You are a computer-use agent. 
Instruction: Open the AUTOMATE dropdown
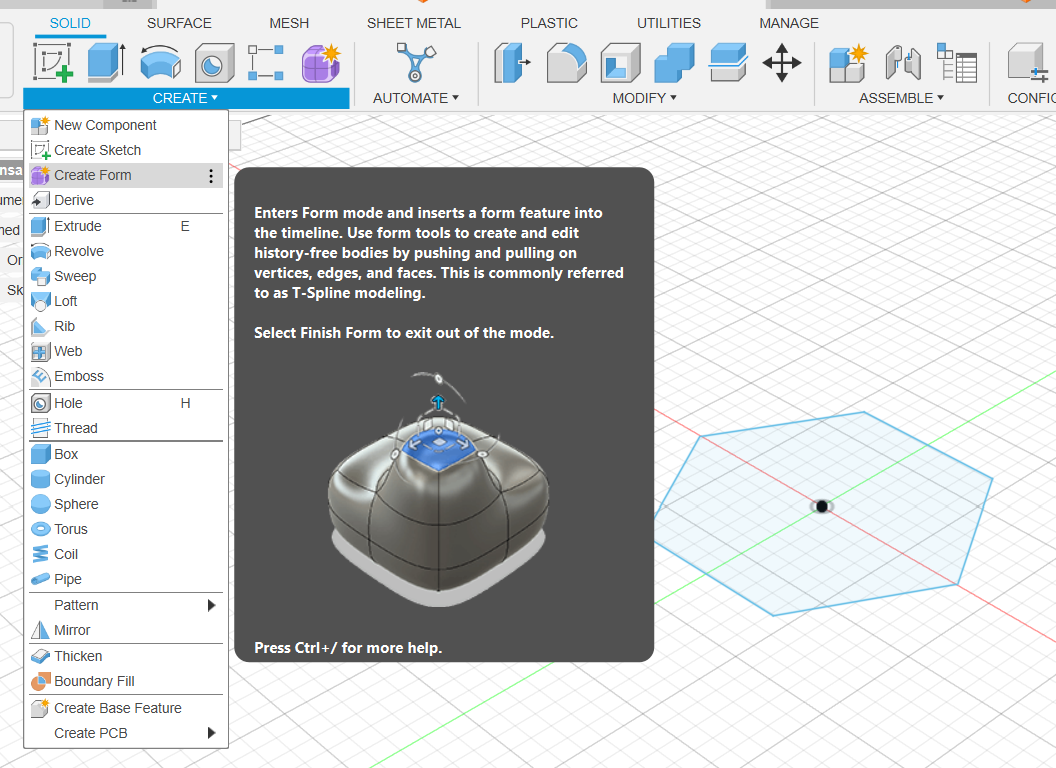click(416, 98)
